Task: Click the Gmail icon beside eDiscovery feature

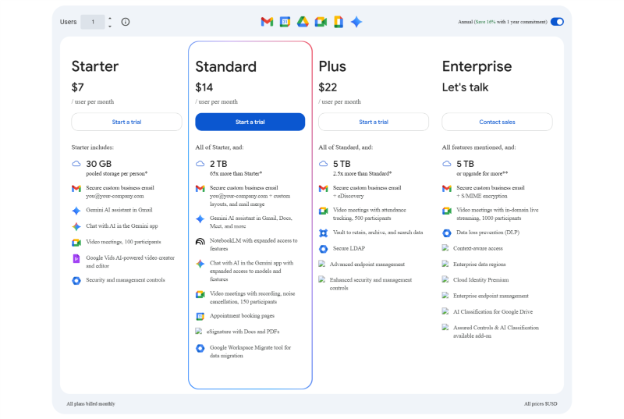Action: click(x=323, y=188)
